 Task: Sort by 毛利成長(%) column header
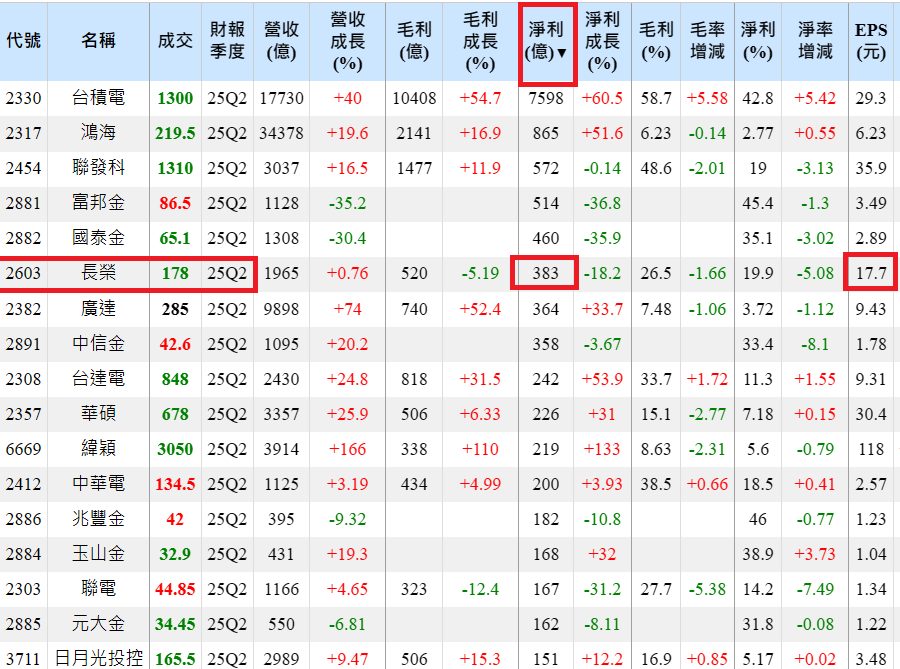point(480,41)
